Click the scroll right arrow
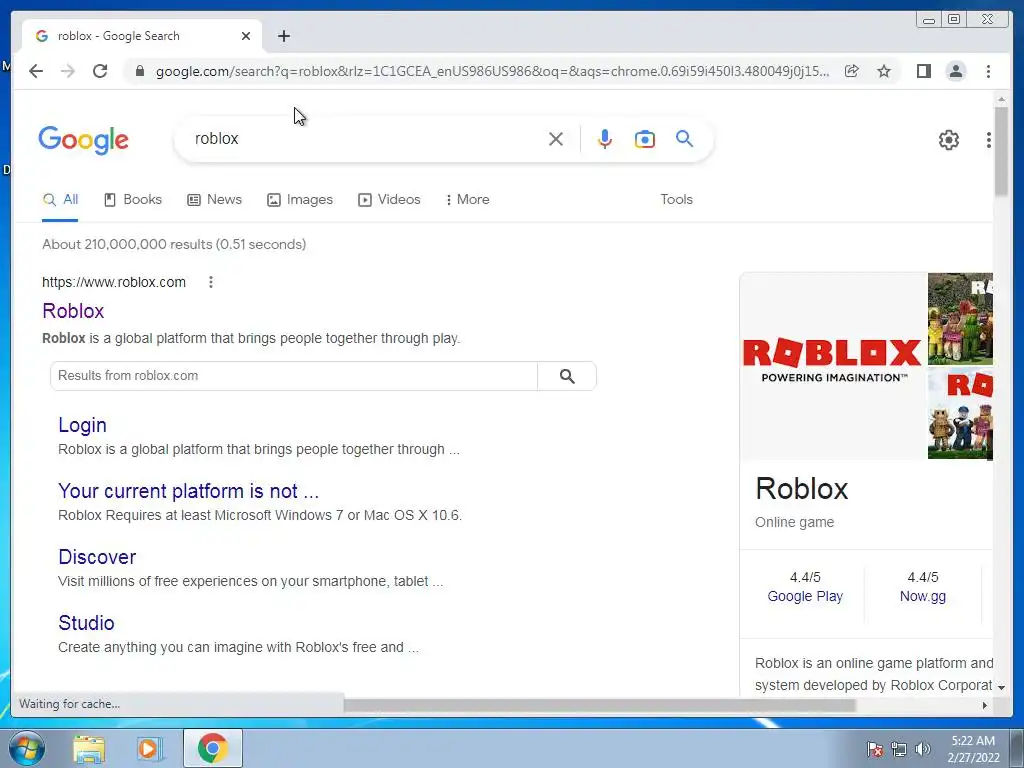Image resolution: width=1024 pixels, height=768 pixels. click(985, 705)
